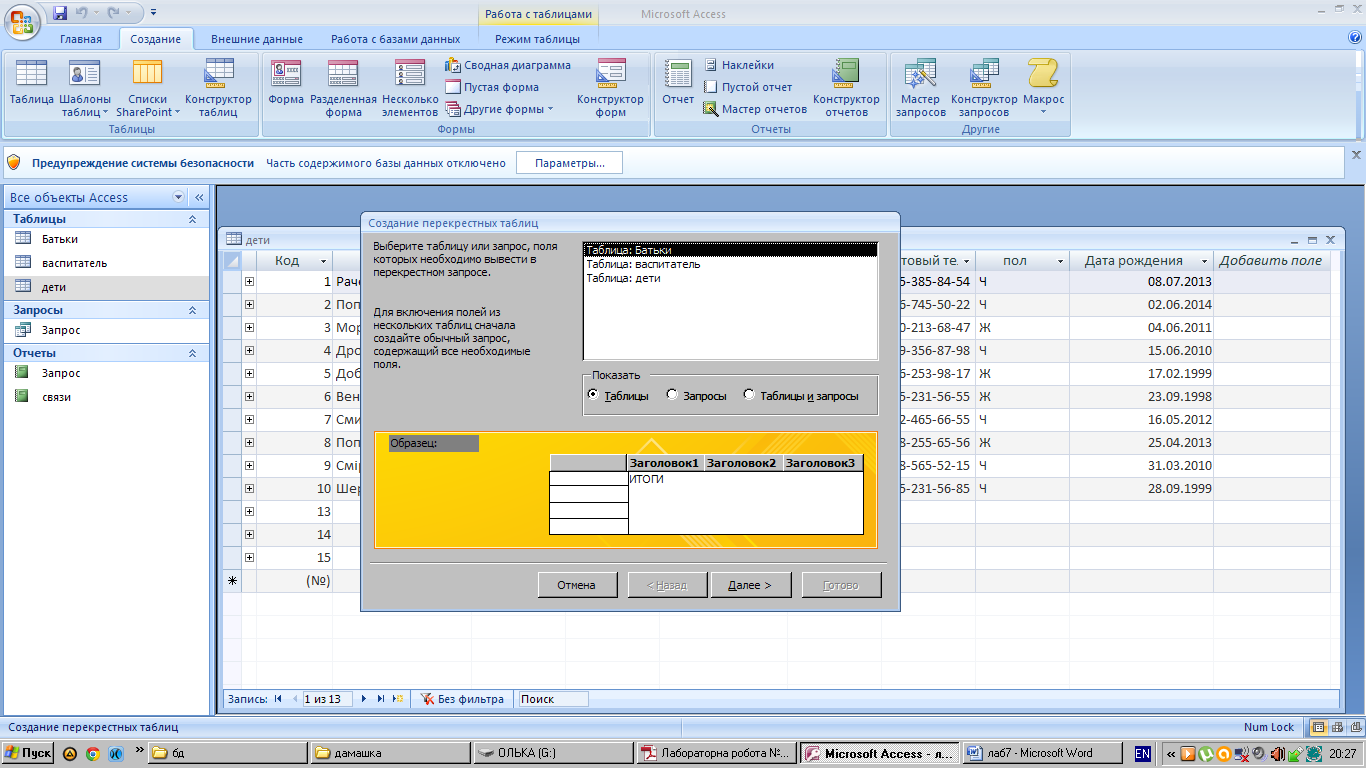Go to first record in navigator
The width and height of the screenshot is (1366, 768).
pos(278,699)
